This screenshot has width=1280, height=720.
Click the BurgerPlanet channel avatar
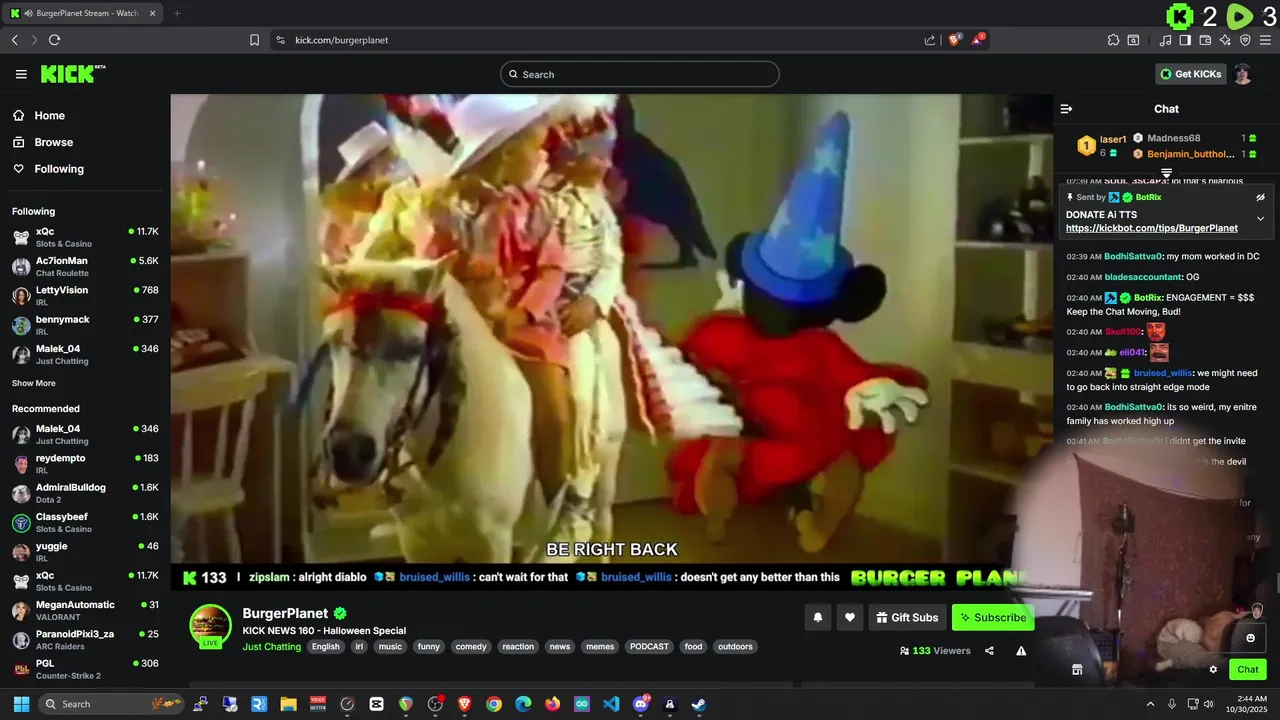211,627
